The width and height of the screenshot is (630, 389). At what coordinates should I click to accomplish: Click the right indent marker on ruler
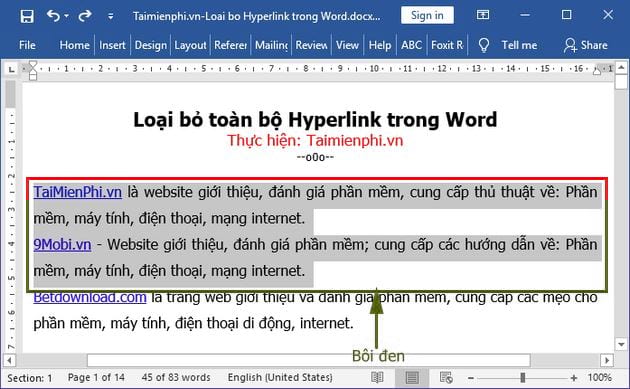tap(597, 71)
